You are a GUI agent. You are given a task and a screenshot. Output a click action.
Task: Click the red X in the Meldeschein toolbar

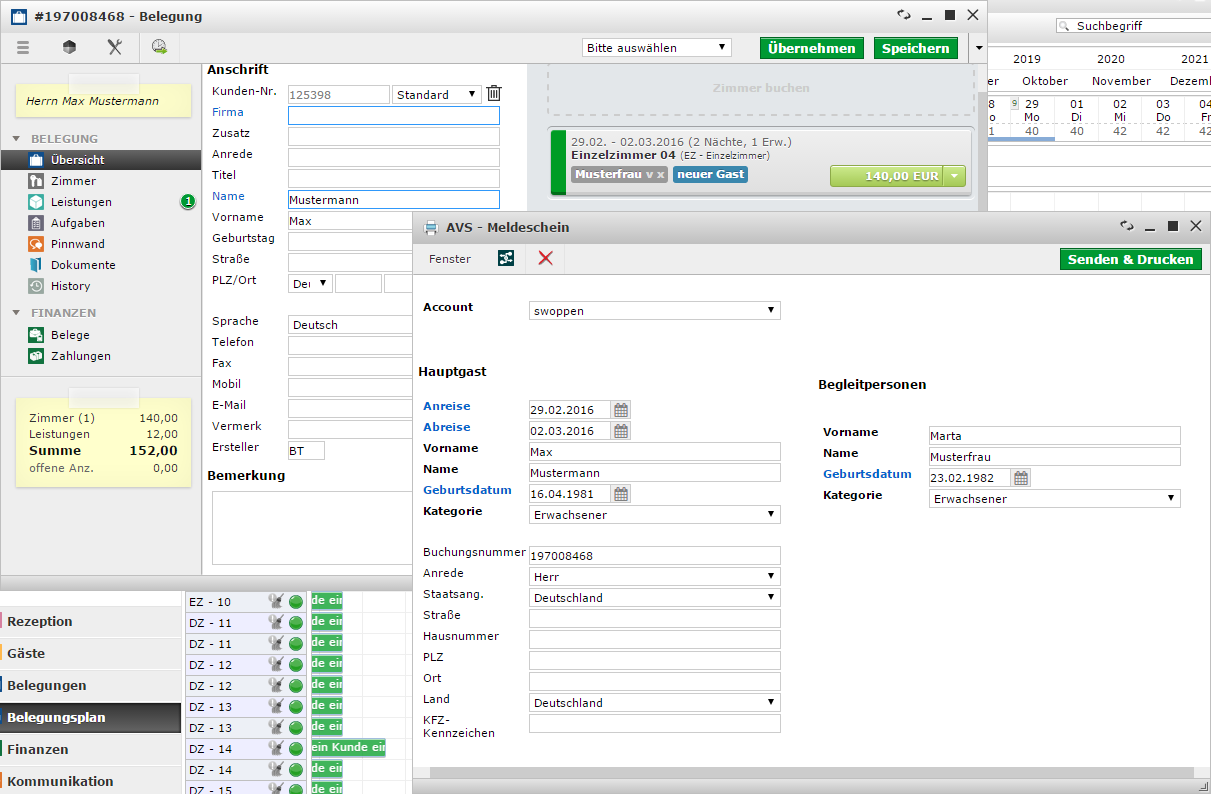[x=545, y=259]
